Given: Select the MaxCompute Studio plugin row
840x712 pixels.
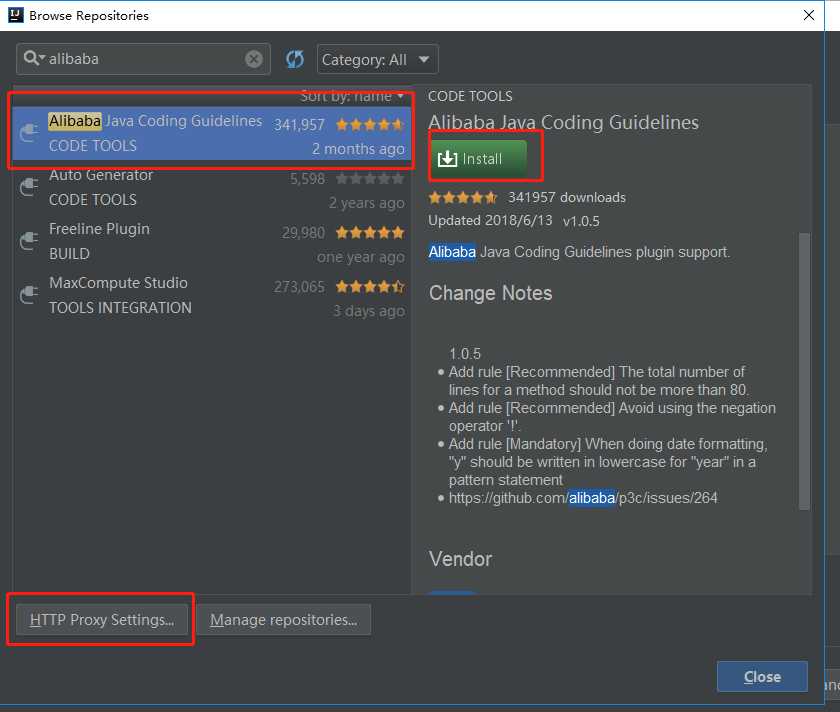Looking at the screenshot, I should coord(212,295).
